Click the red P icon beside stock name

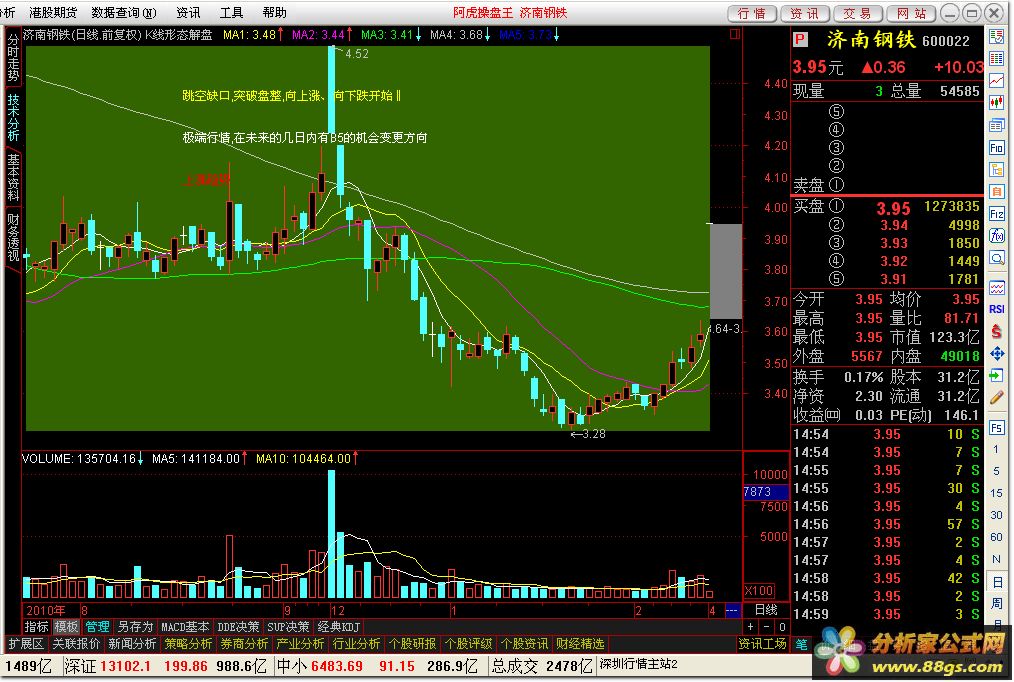(x=801, y=40)
